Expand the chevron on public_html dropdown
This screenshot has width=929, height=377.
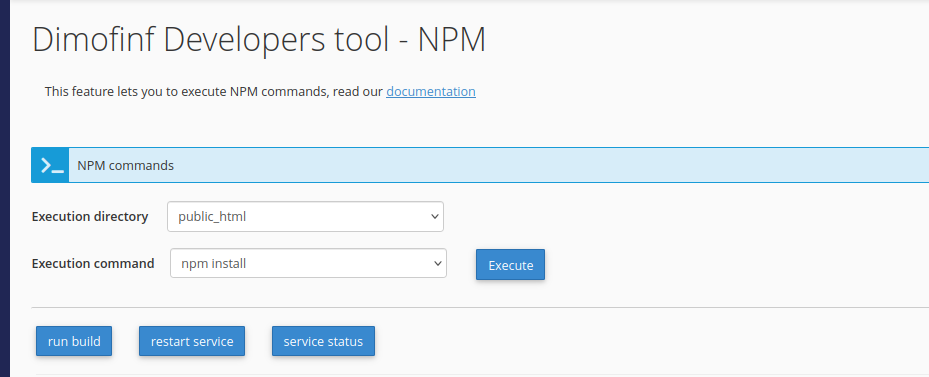pyautogui.click(x=434, y=216)
